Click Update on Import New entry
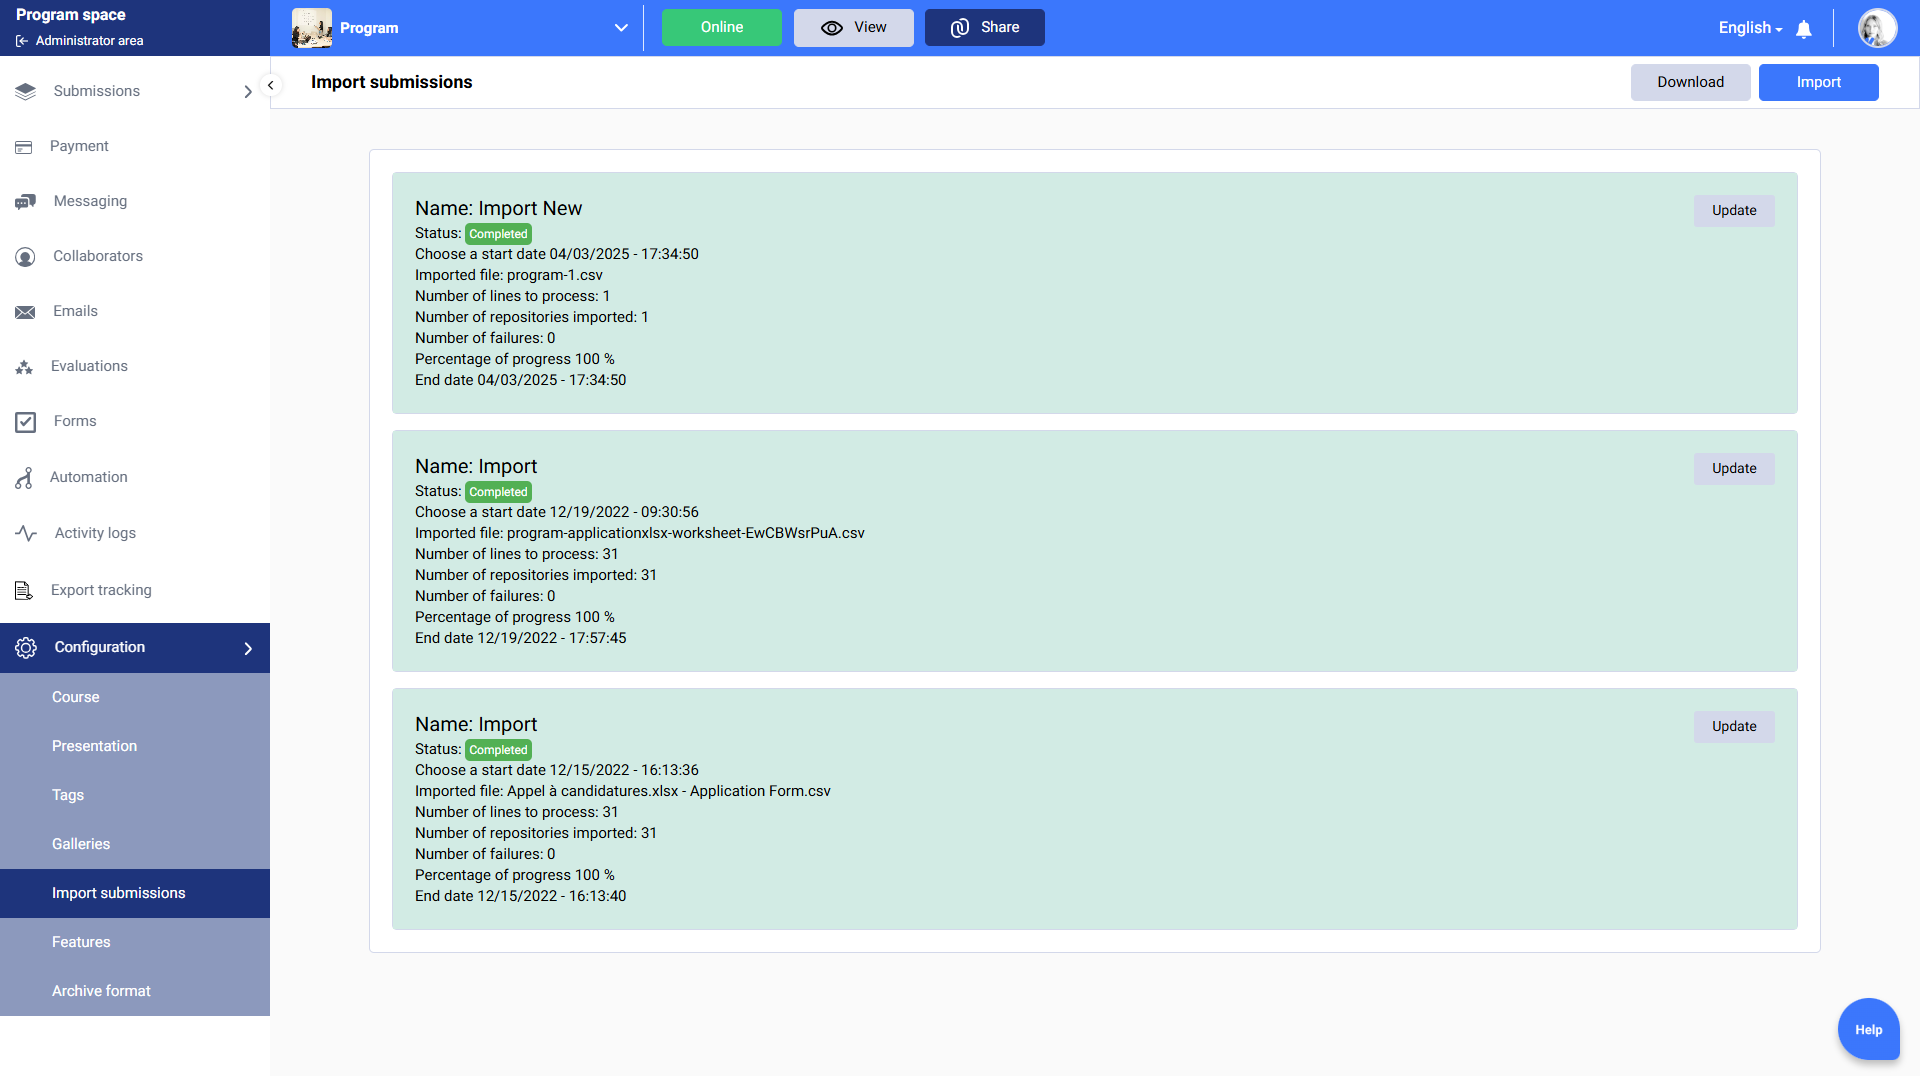Screen dimensions: 1920x1080 (x=1733, y=211)
